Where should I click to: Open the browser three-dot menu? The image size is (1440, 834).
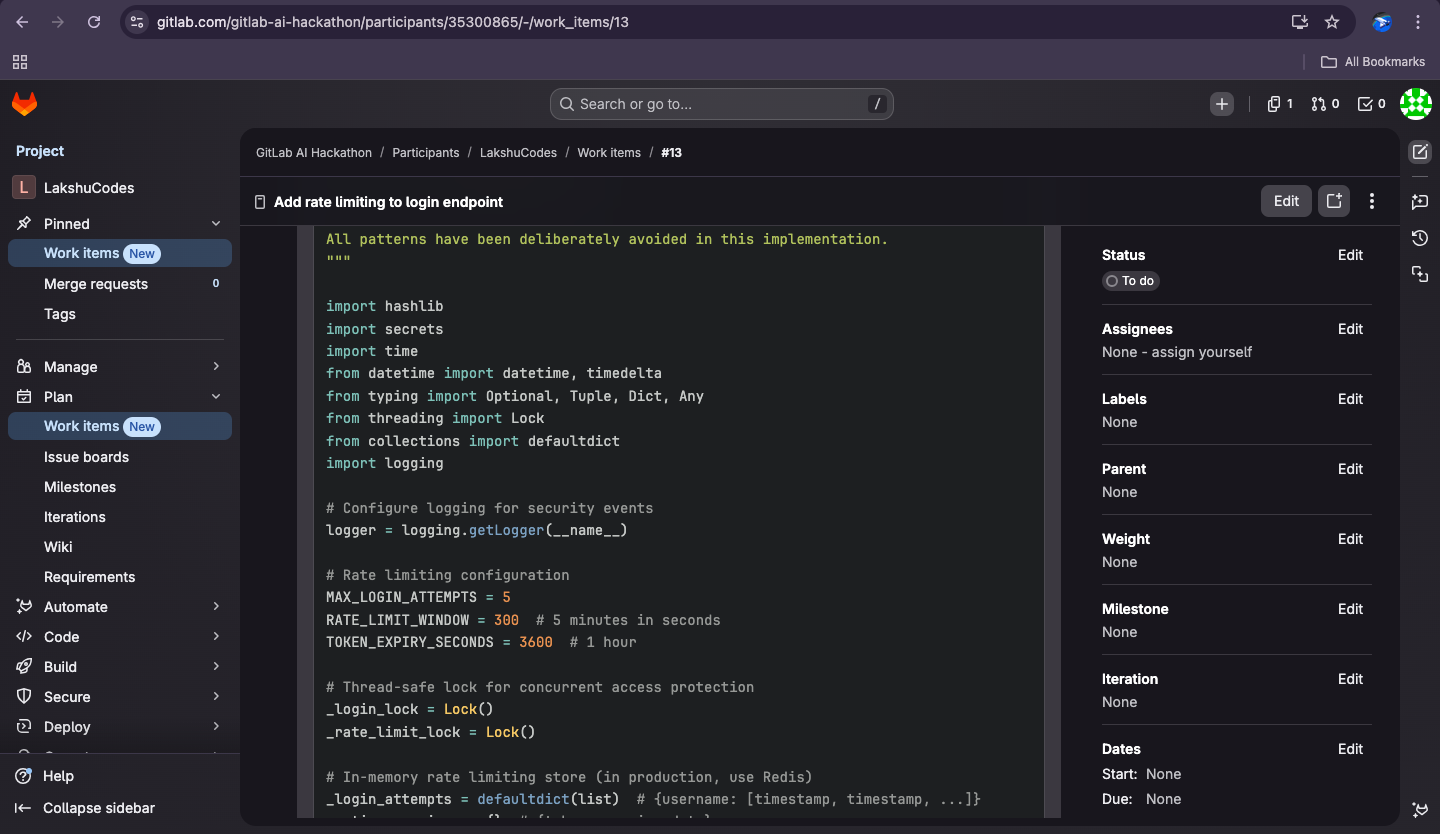1418,22
